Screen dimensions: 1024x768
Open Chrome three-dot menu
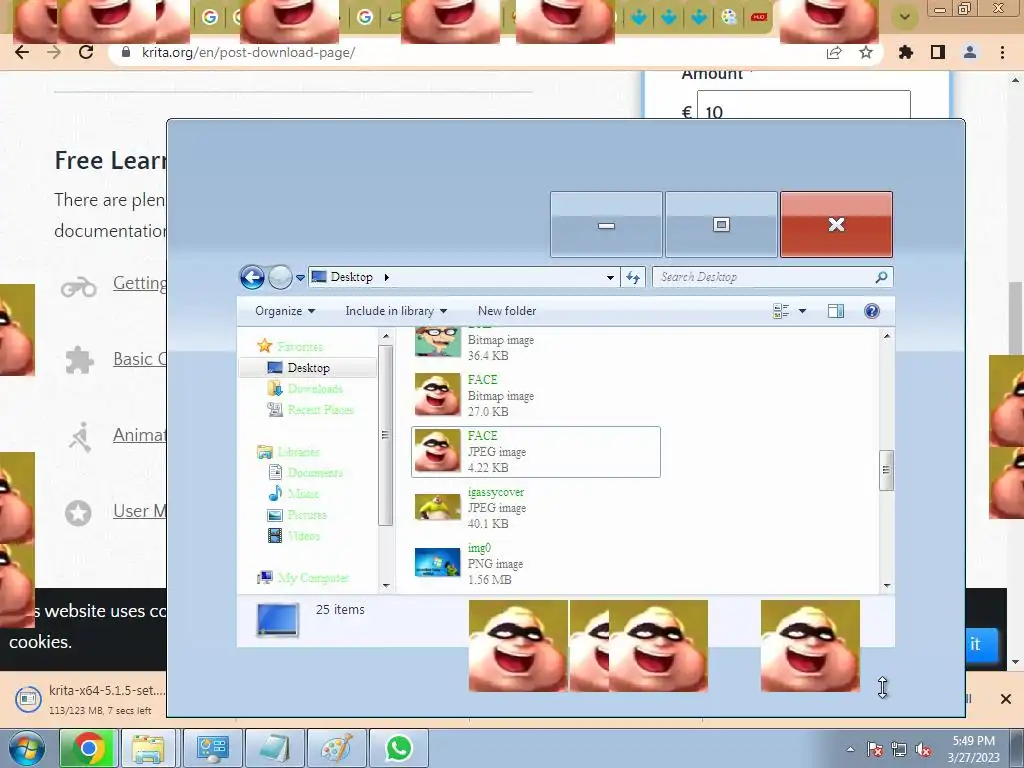[1002, 52]
